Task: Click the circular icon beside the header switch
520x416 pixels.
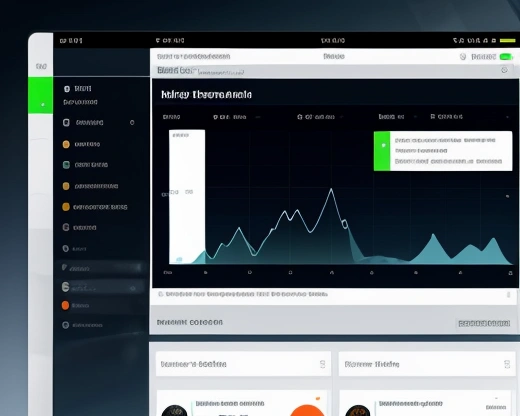Action: click(463, 57)
